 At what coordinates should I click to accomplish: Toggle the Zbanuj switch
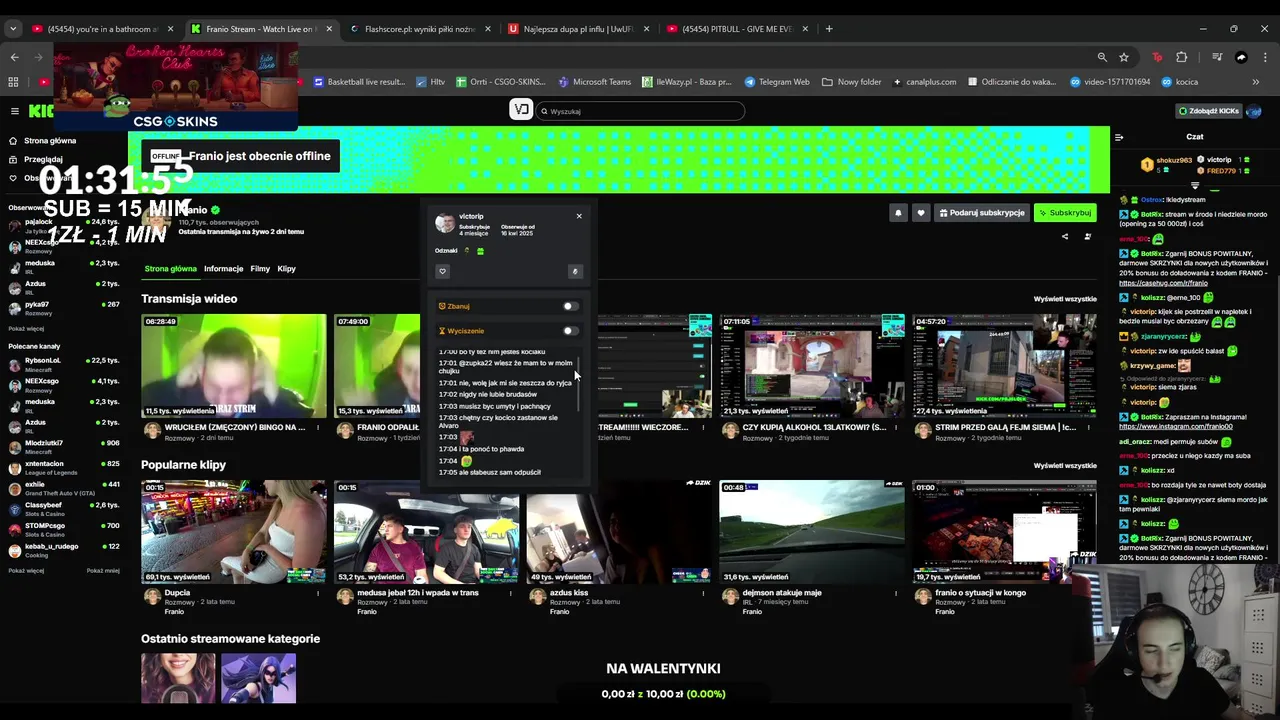pos(569,306)
